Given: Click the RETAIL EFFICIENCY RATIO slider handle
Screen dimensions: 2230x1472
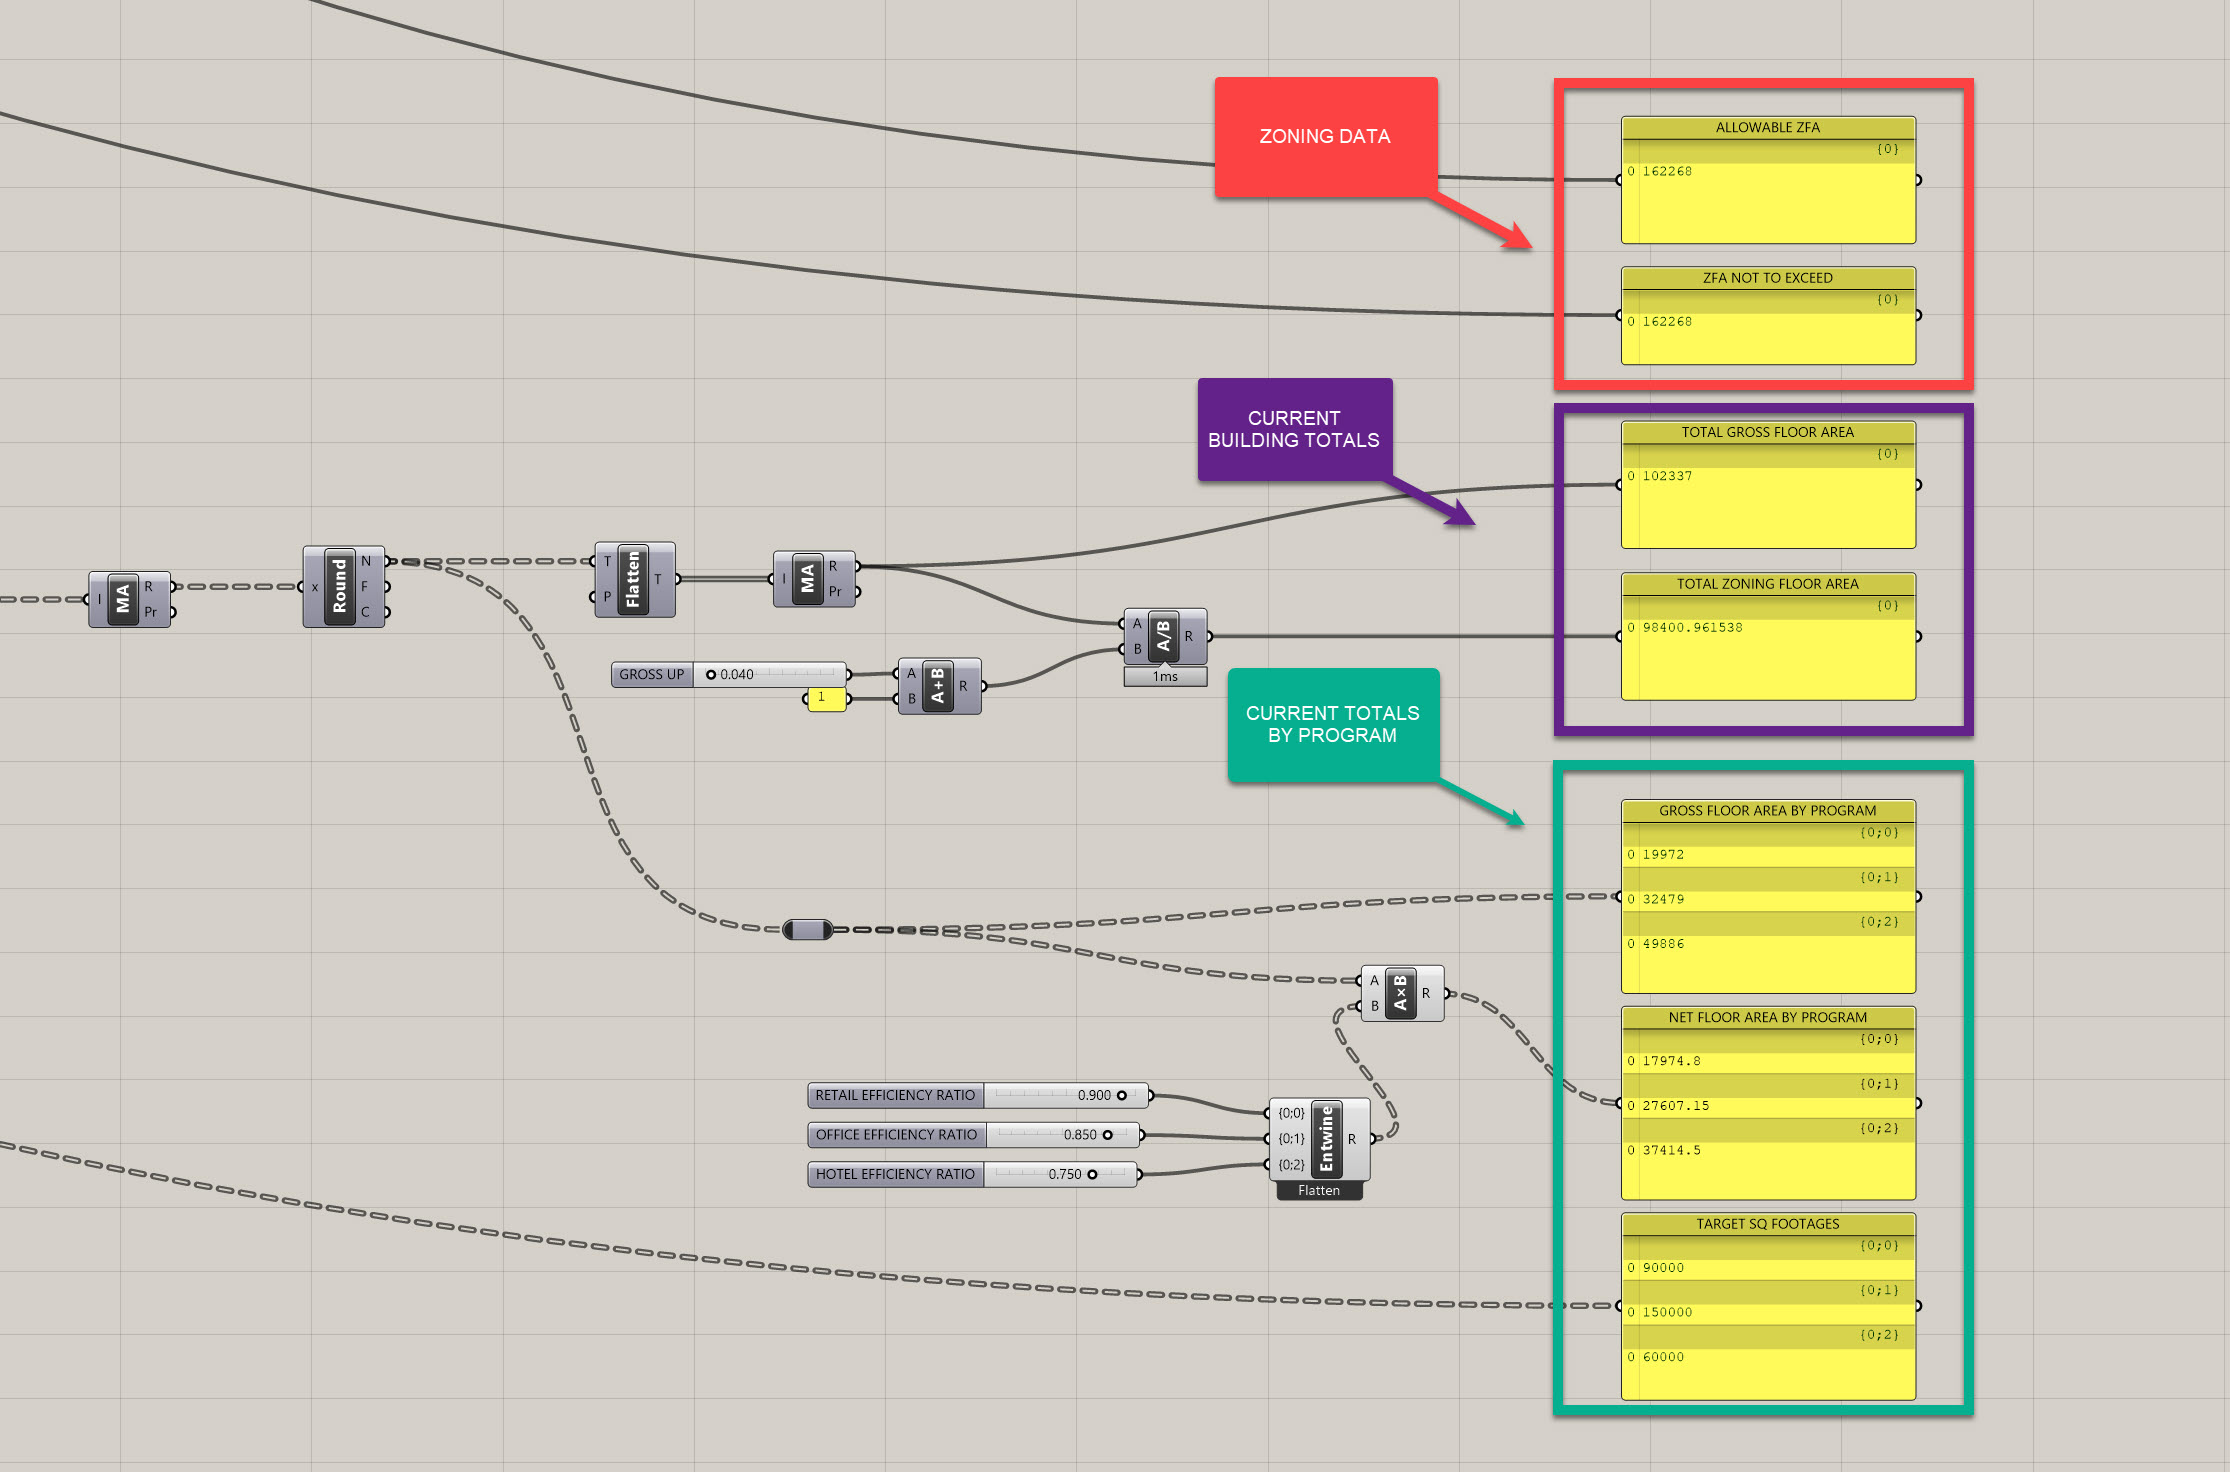Looking at the screenshot, I should [x=1121, y=1096].
